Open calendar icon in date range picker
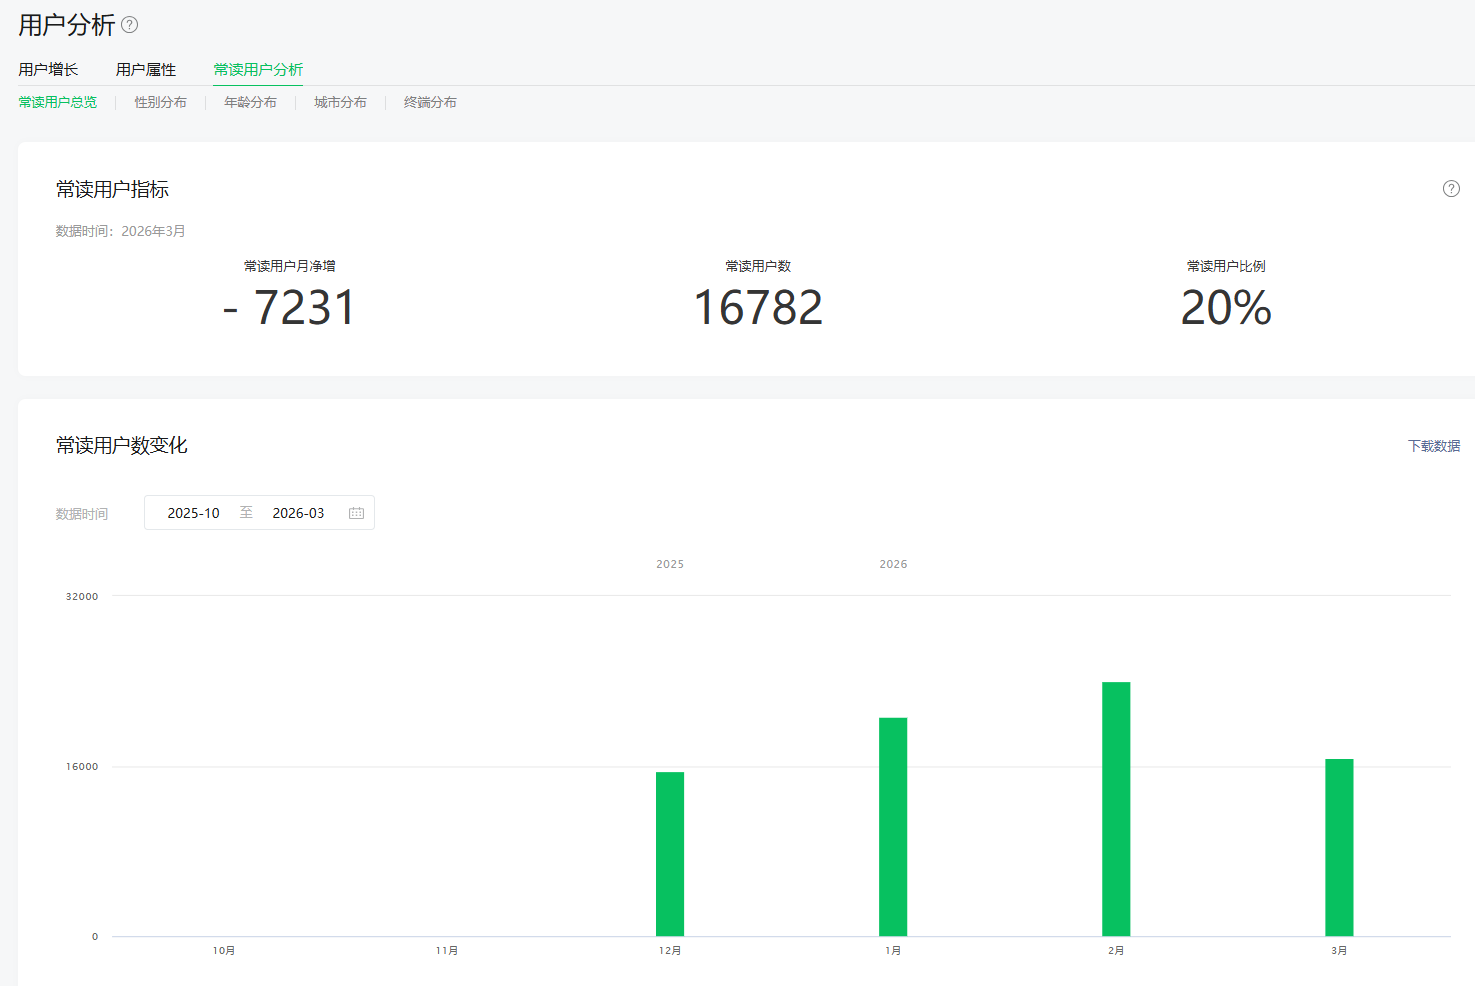The width and height of the screenshot is (1475, 986). click(356, 513)
